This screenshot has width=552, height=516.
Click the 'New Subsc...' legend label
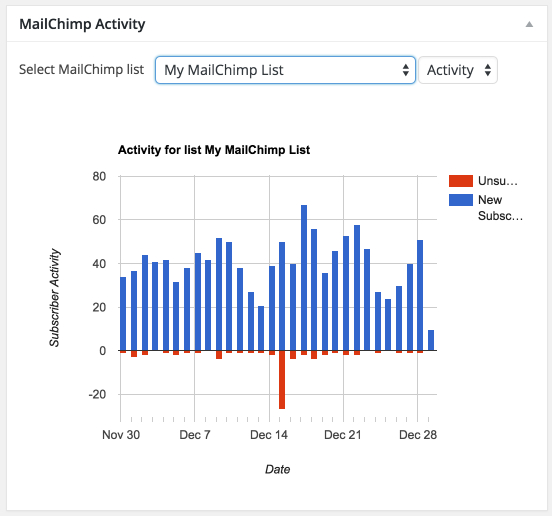500,208
